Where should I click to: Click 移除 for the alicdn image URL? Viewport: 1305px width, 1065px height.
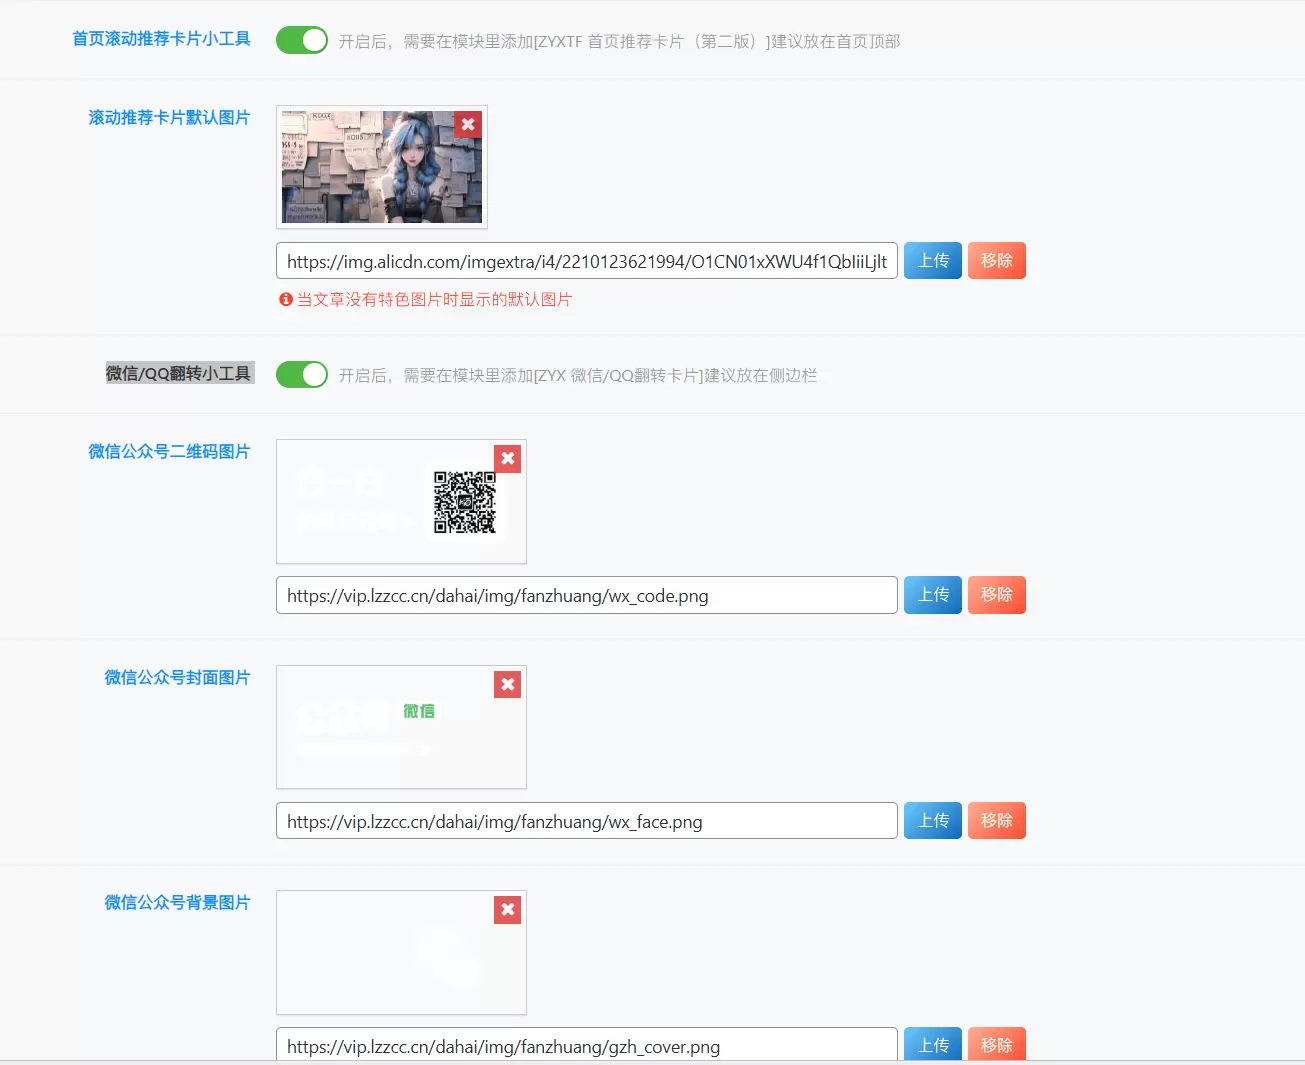pyautogui.click(x=997, y=260)
